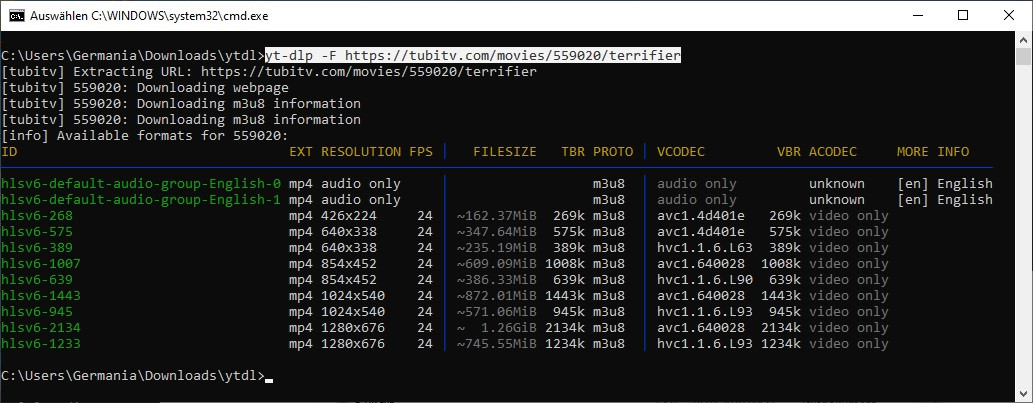The image size is (1033, 403).
Task: Select the hlsv6-268 format ID
Action: [x=37, y=216]
